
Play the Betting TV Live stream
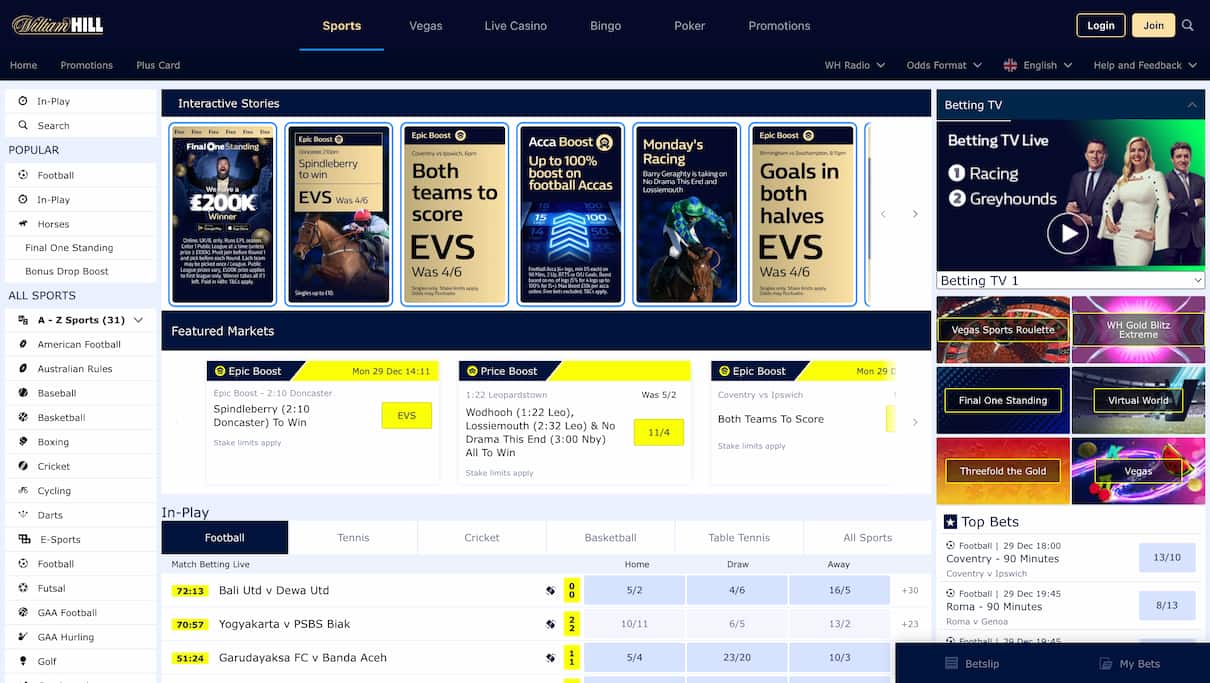point(1068,233)
